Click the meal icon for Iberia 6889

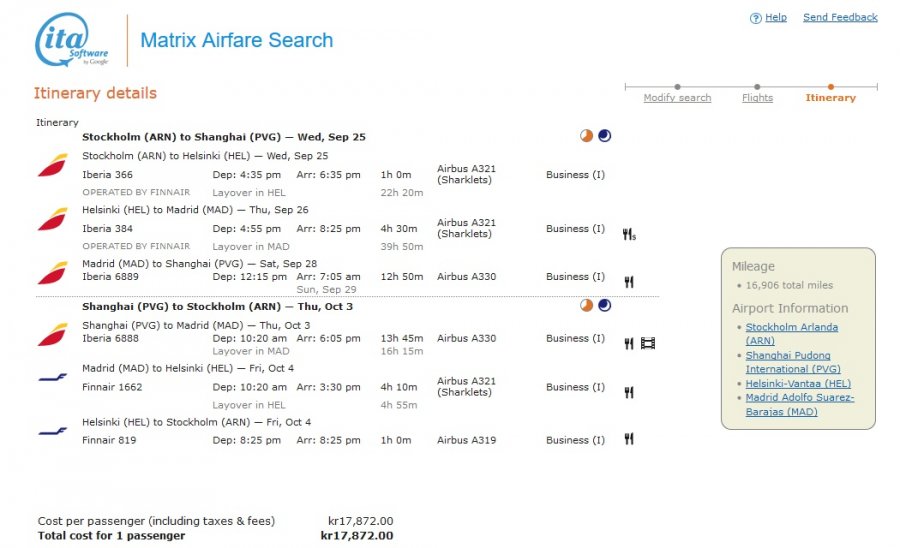pyautogui.click(x=629, y=282)
